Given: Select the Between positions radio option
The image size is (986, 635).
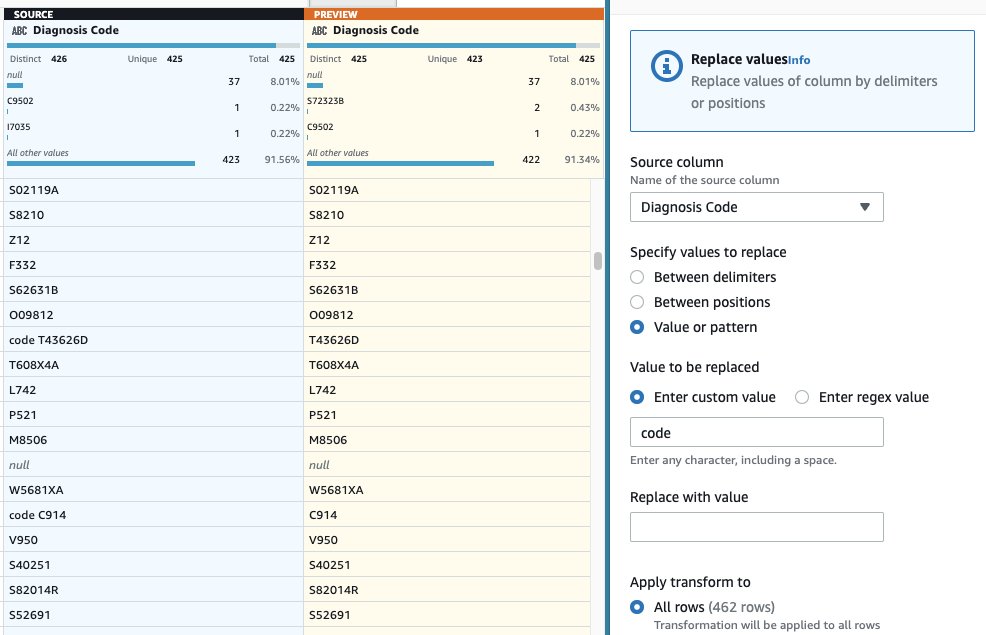Looking at the screenshot, I should [637, 302].
